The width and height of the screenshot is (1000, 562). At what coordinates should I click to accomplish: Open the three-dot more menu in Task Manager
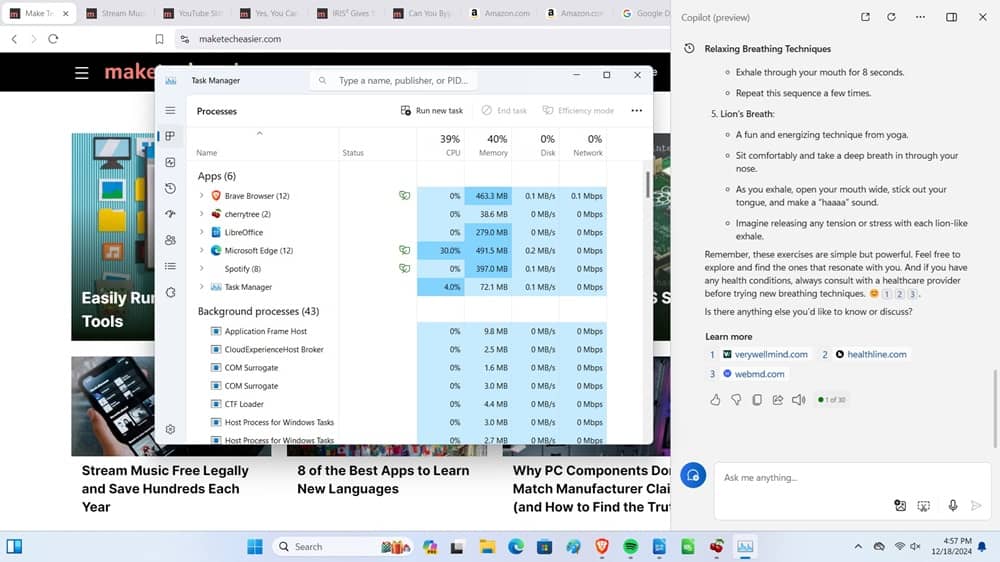click(x=636, y=111)
